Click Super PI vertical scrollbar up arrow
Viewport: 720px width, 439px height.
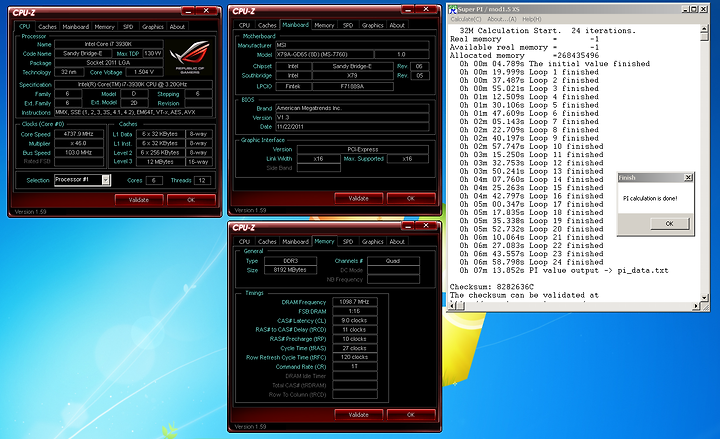(704, 29)
